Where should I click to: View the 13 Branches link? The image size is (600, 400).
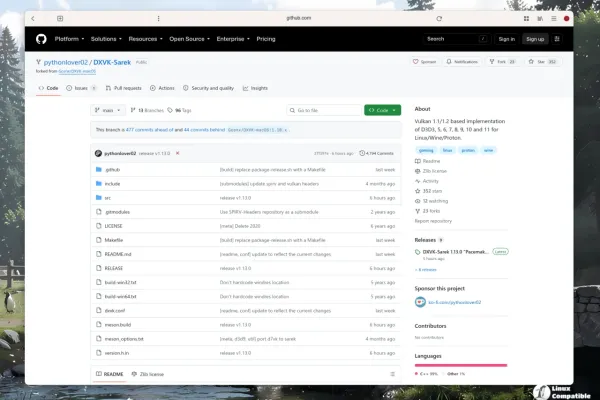147,110
